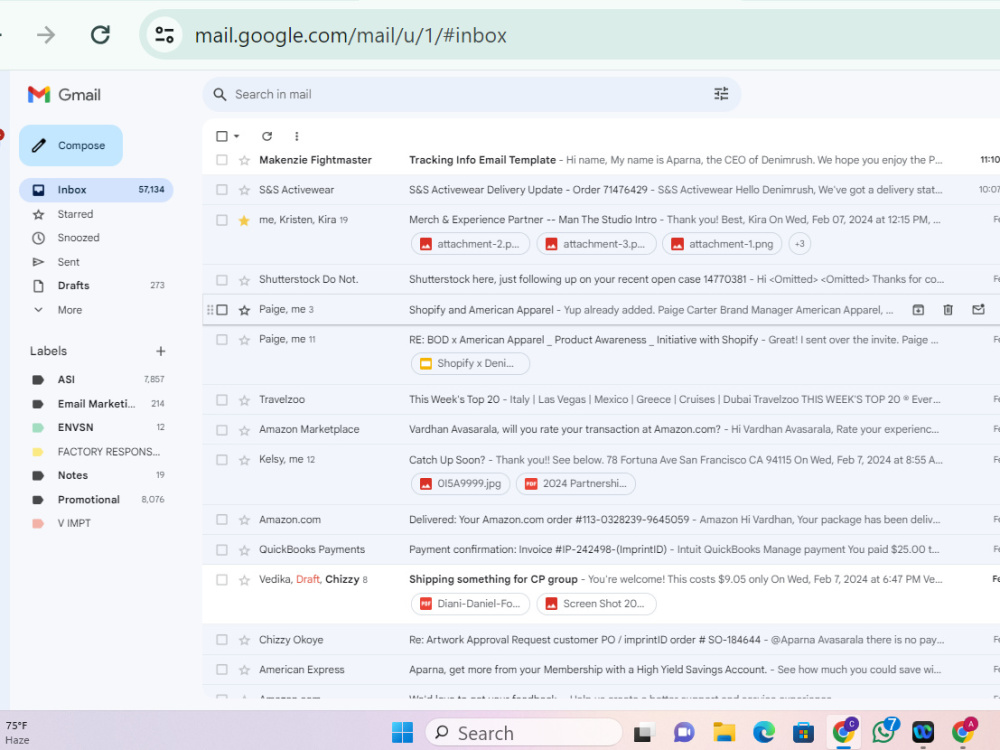Select the Makenzie Fightmaster email checkbox
This screenshot has width=1000, height=750.
pyautogui.click(x=221, y=160)
